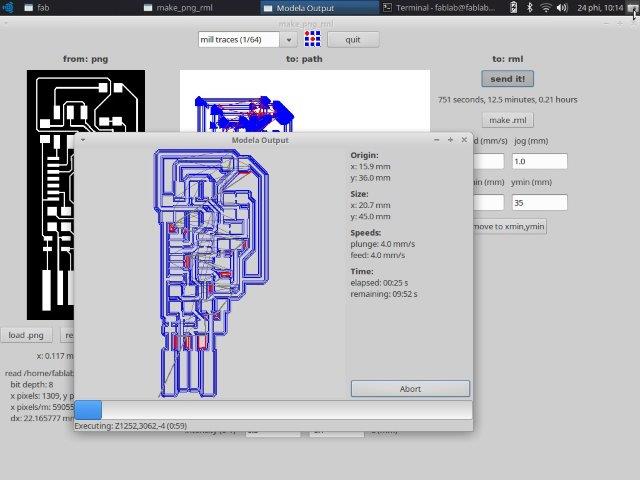
Task: Click the battery tray icon
Action: coord(514,7)
